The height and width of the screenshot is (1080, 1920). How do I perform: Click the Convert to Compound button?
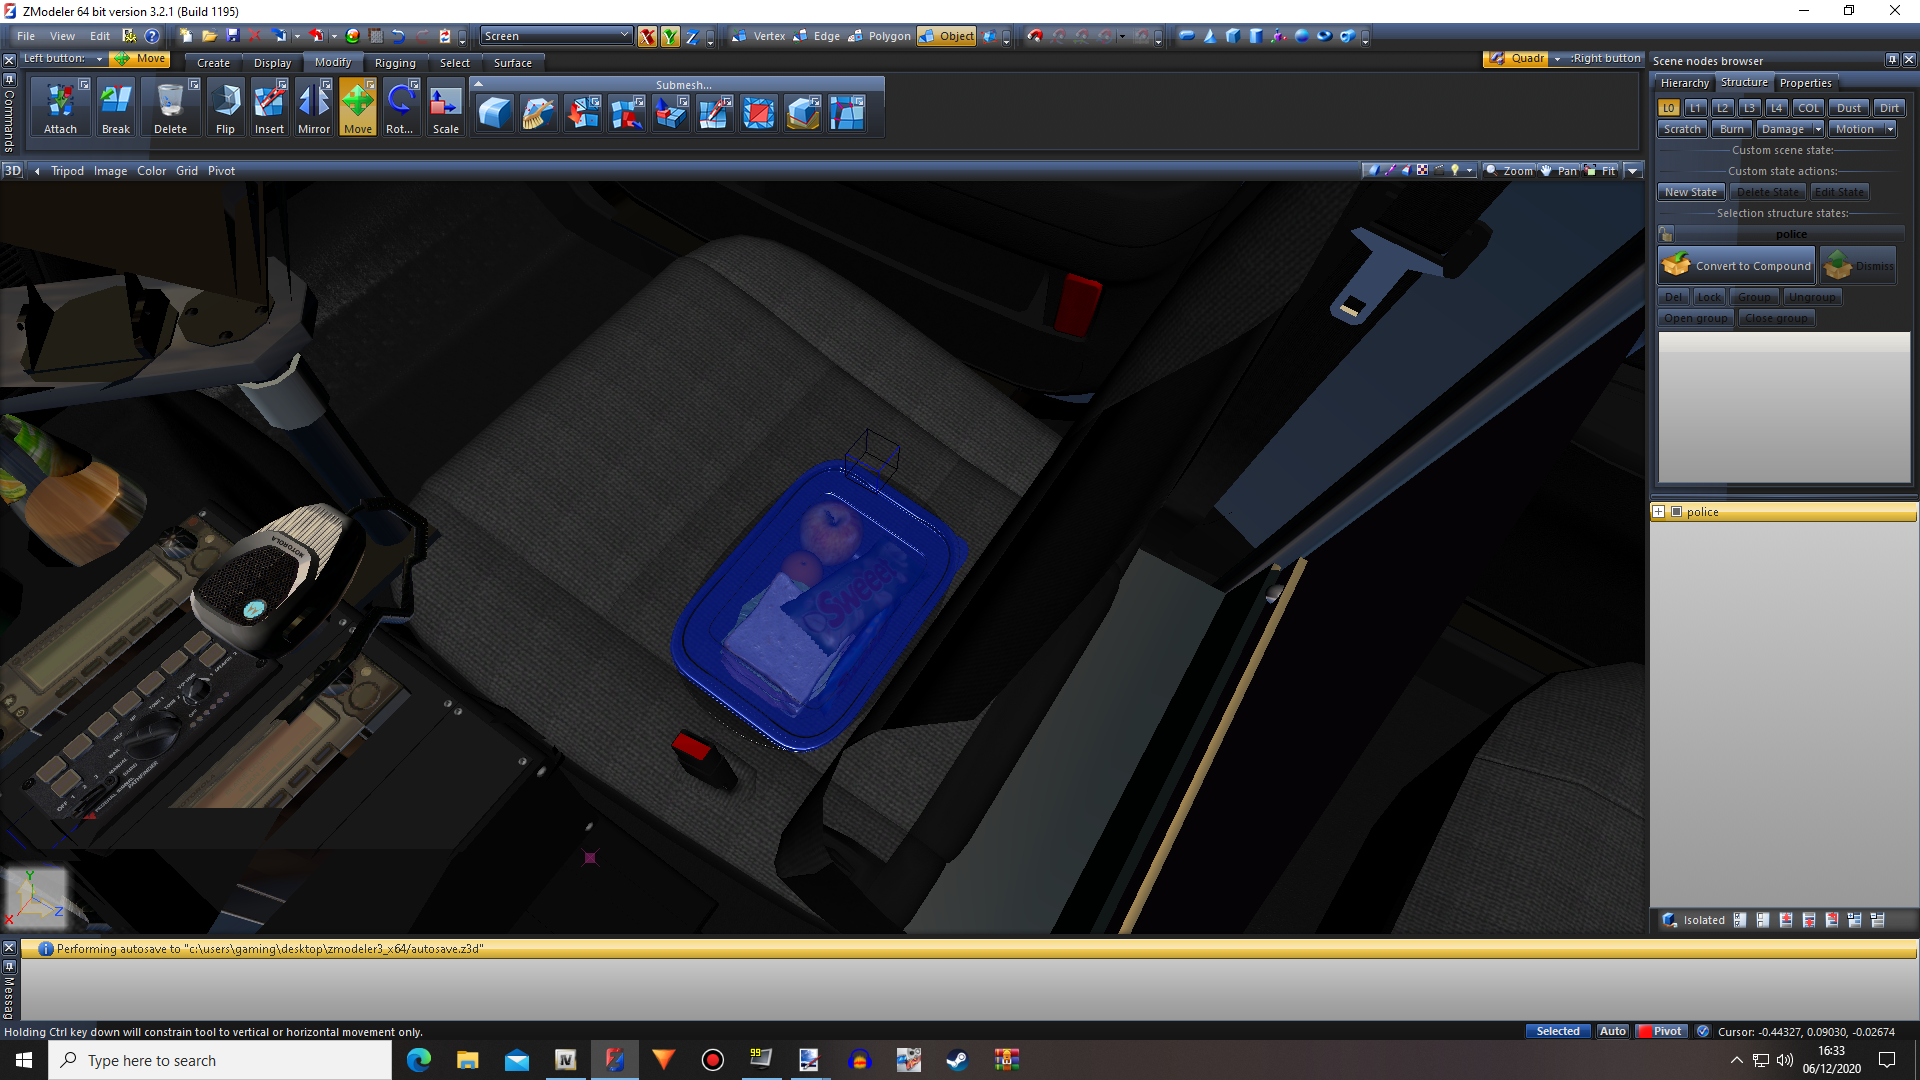click(x=1737, y=266)
